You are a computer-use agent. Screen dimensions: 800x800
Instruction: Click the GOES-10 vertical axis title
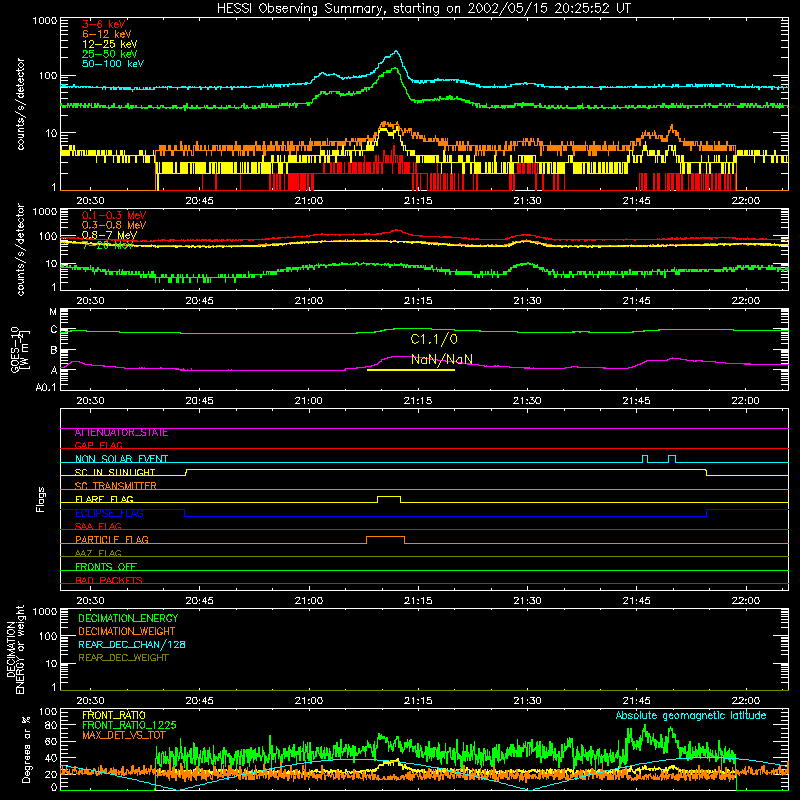point(20,350)
